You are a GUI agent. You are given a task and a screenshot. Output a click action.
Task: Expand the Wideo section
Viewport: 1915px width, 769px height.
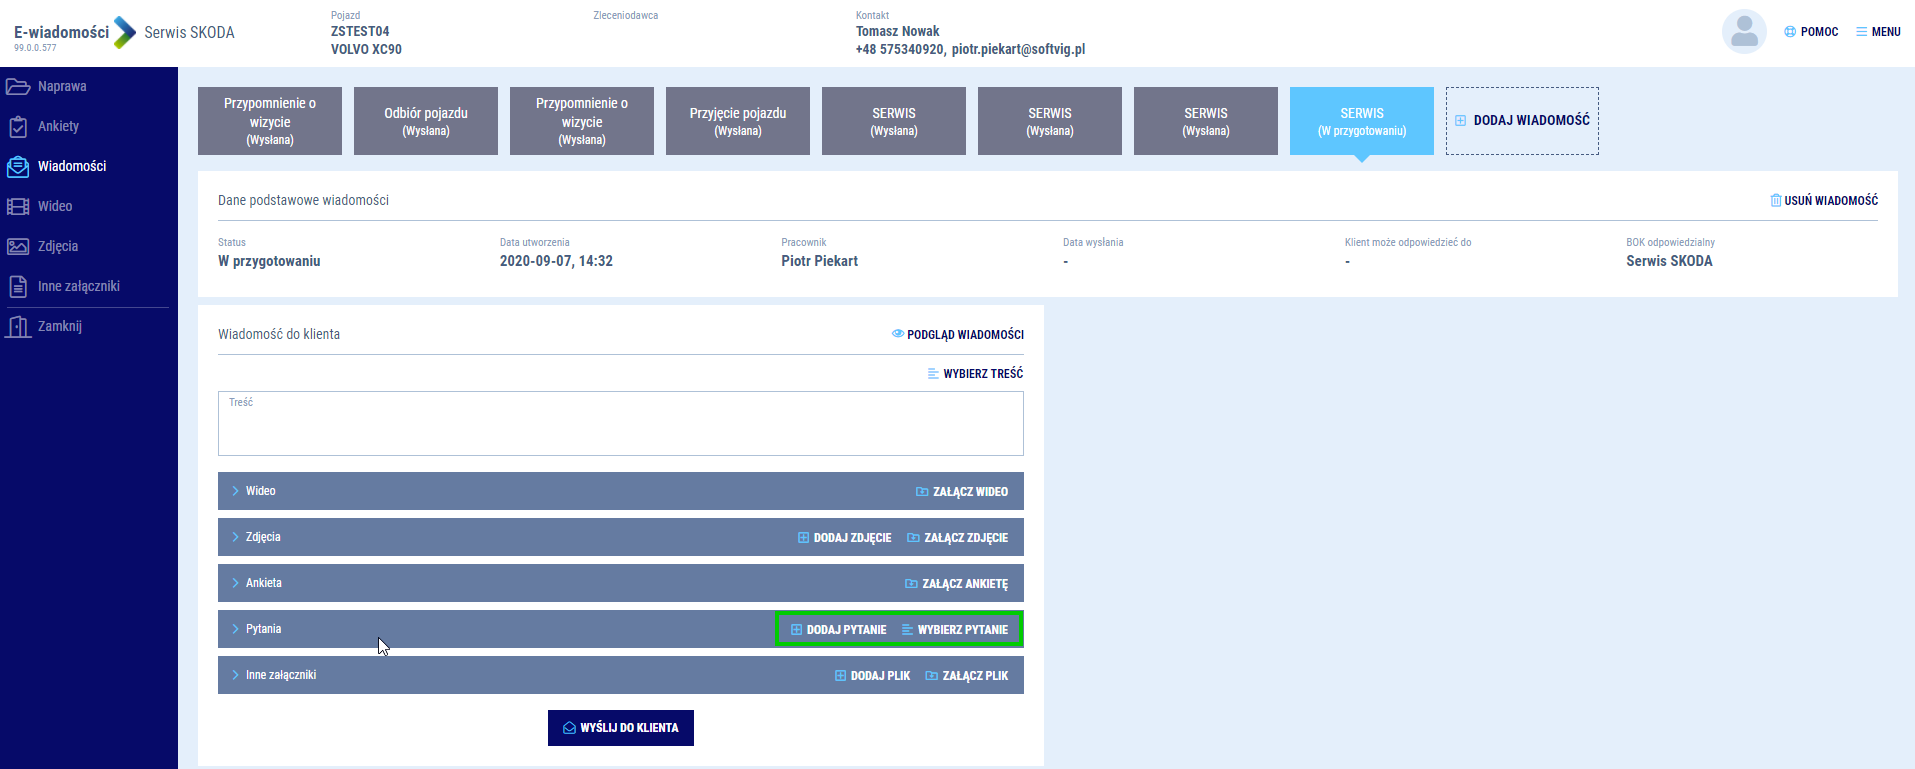[236, 491]
